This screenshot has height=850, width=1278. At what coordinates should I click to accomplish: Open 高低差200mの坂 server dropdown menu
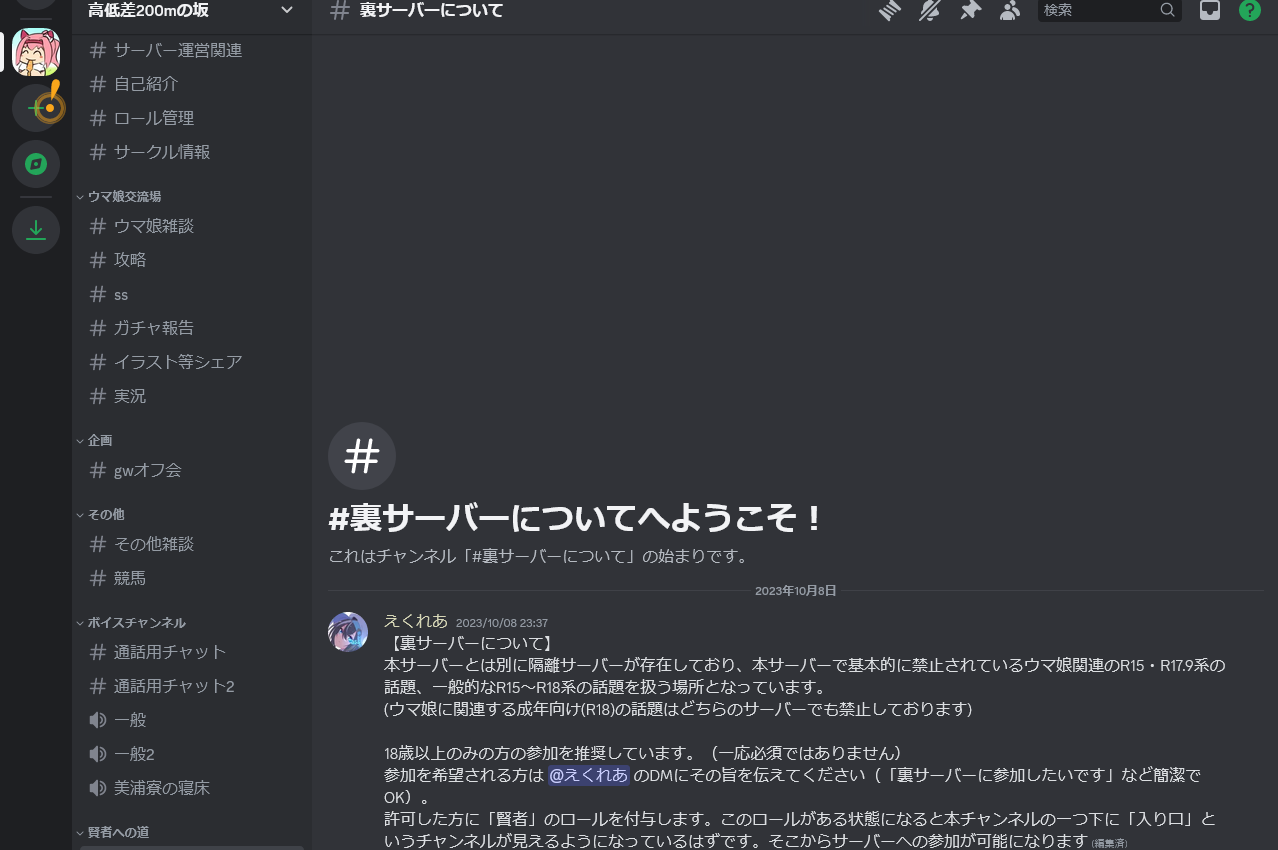tap(190, 11)
